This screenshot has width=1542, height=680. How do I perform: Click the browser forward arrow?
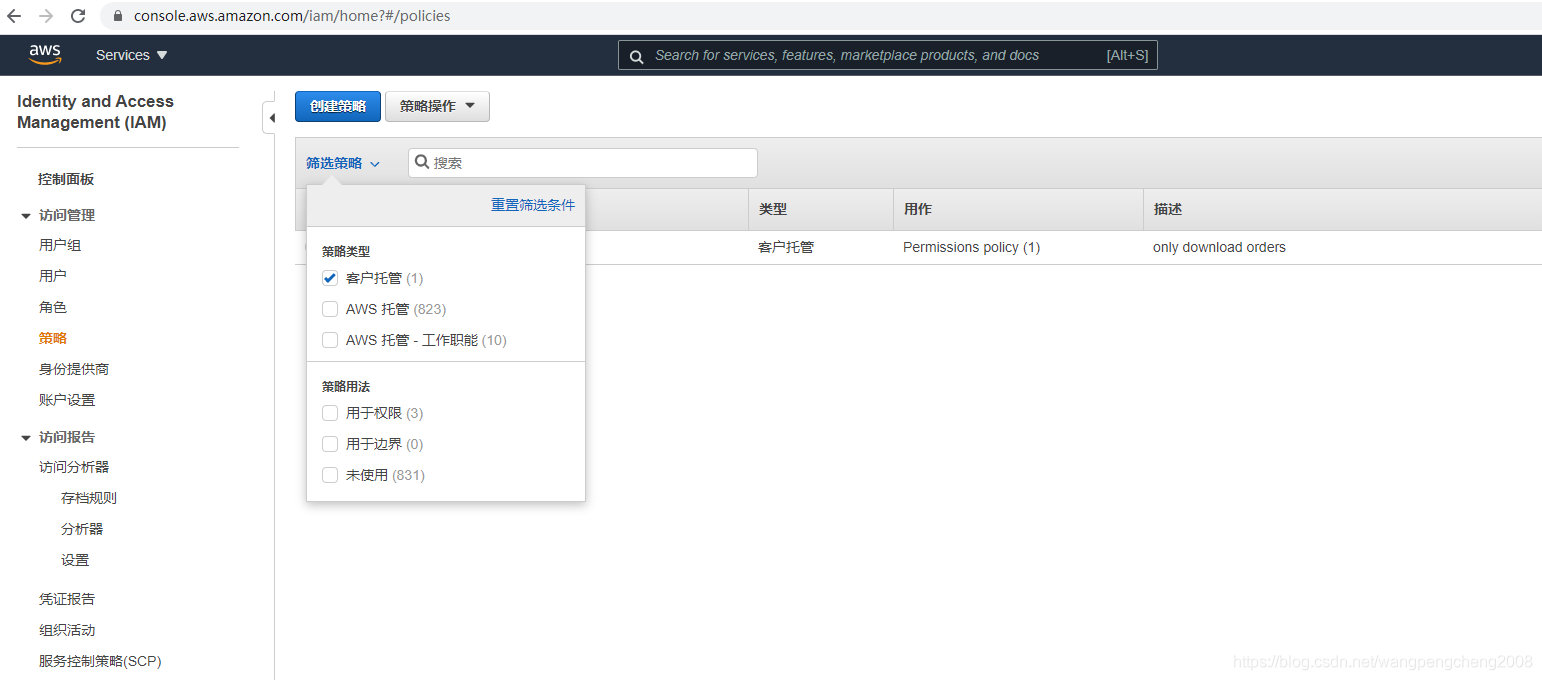46,16
